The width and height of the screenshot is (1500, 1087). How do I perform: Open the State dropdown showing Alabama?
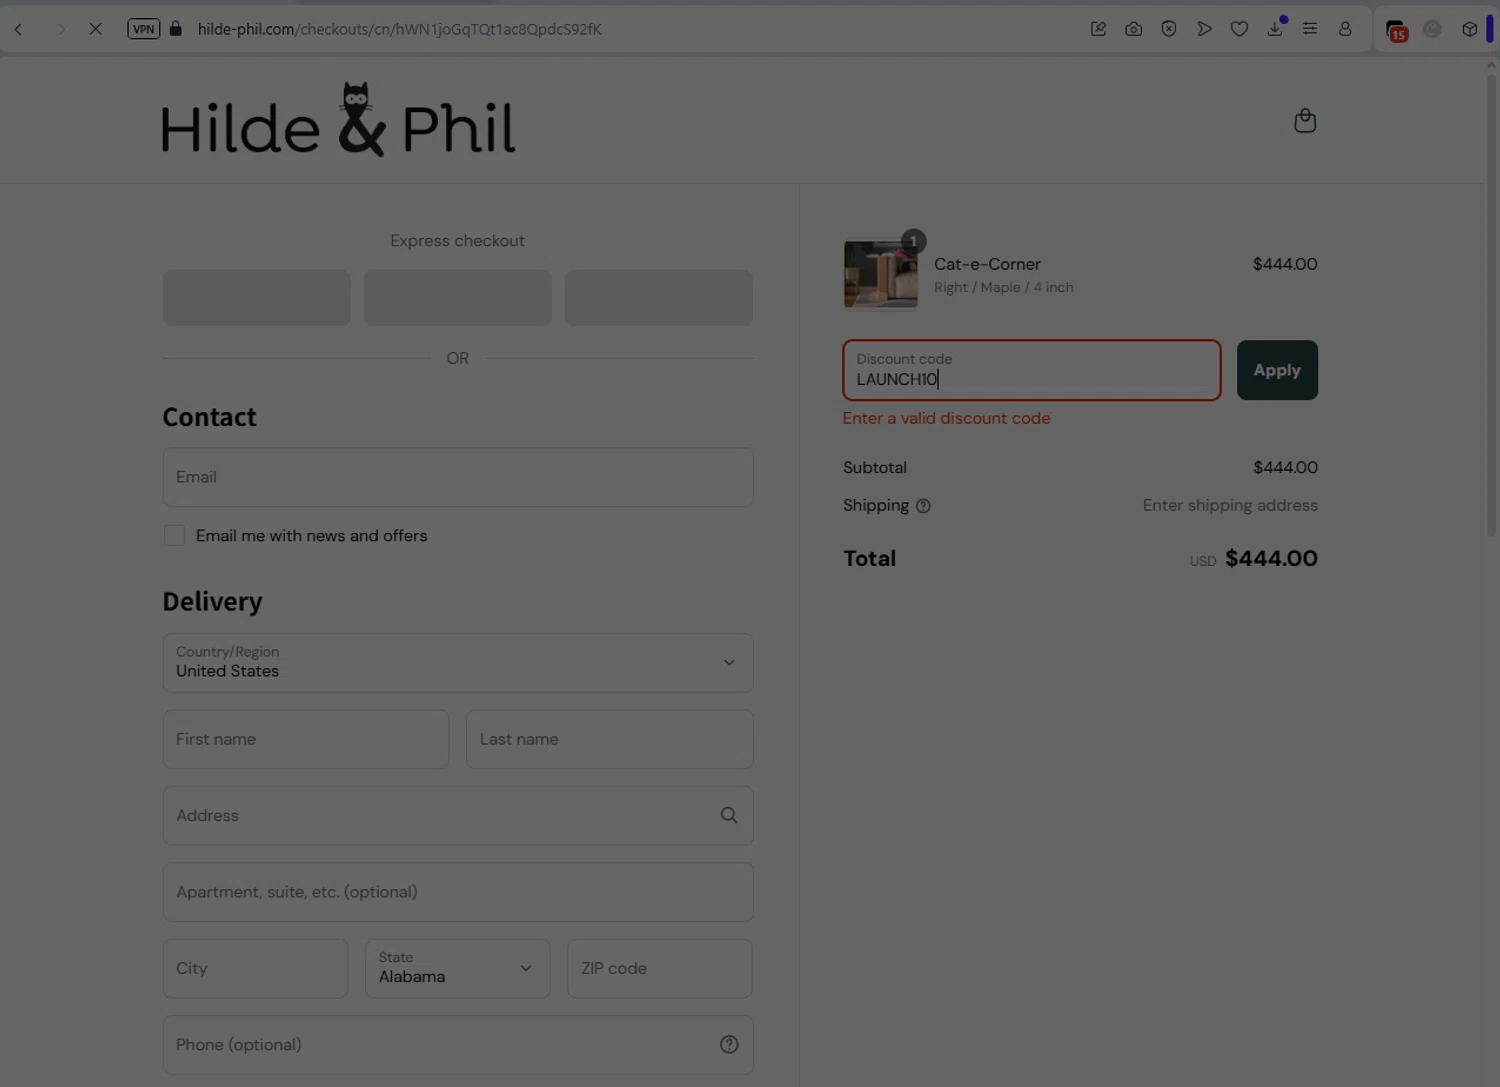[x=458, y=968]
